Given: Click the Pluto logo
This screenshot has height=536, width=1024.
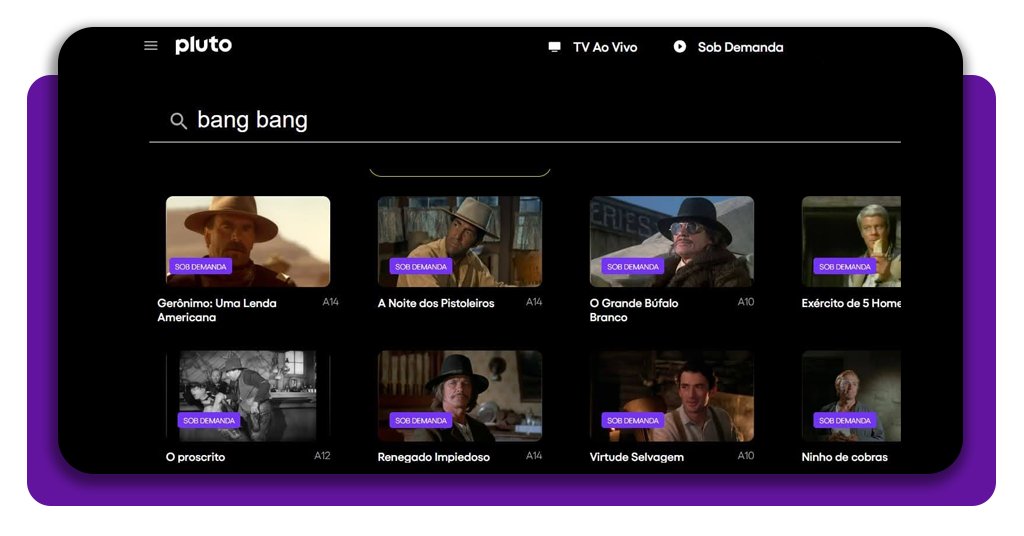Looking at the screenshot, I should pyautogui.click(x=203, y=46).
